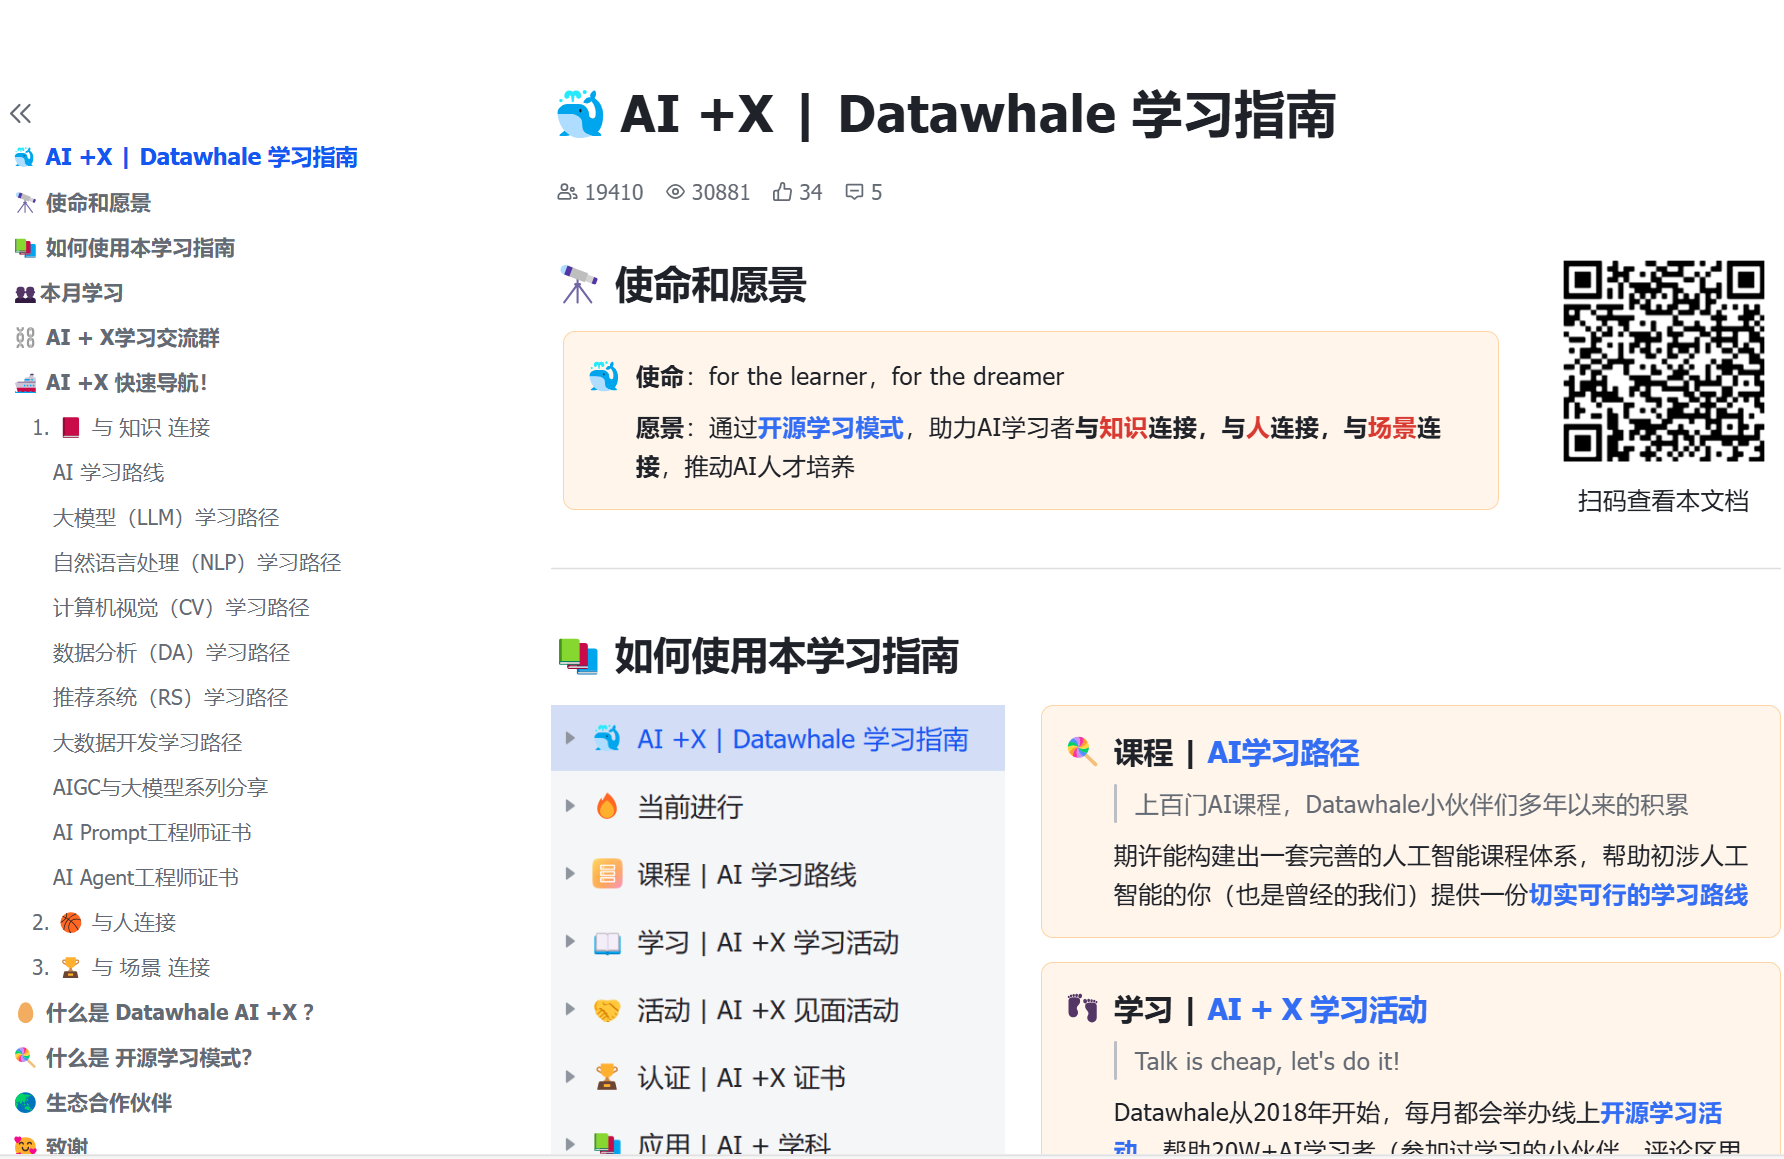1784x1159 pixels.
Task: Open 大数据开发学习路径 entry
Action: pos(147,743)
